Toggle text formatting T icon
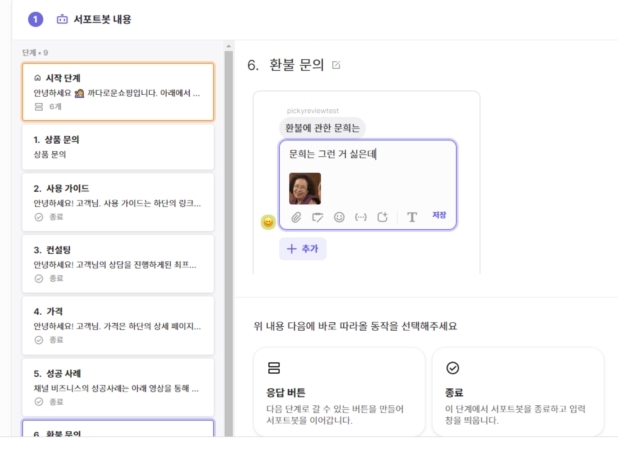The width and height of the screenshot is (618, 451). tap(412, 217)
